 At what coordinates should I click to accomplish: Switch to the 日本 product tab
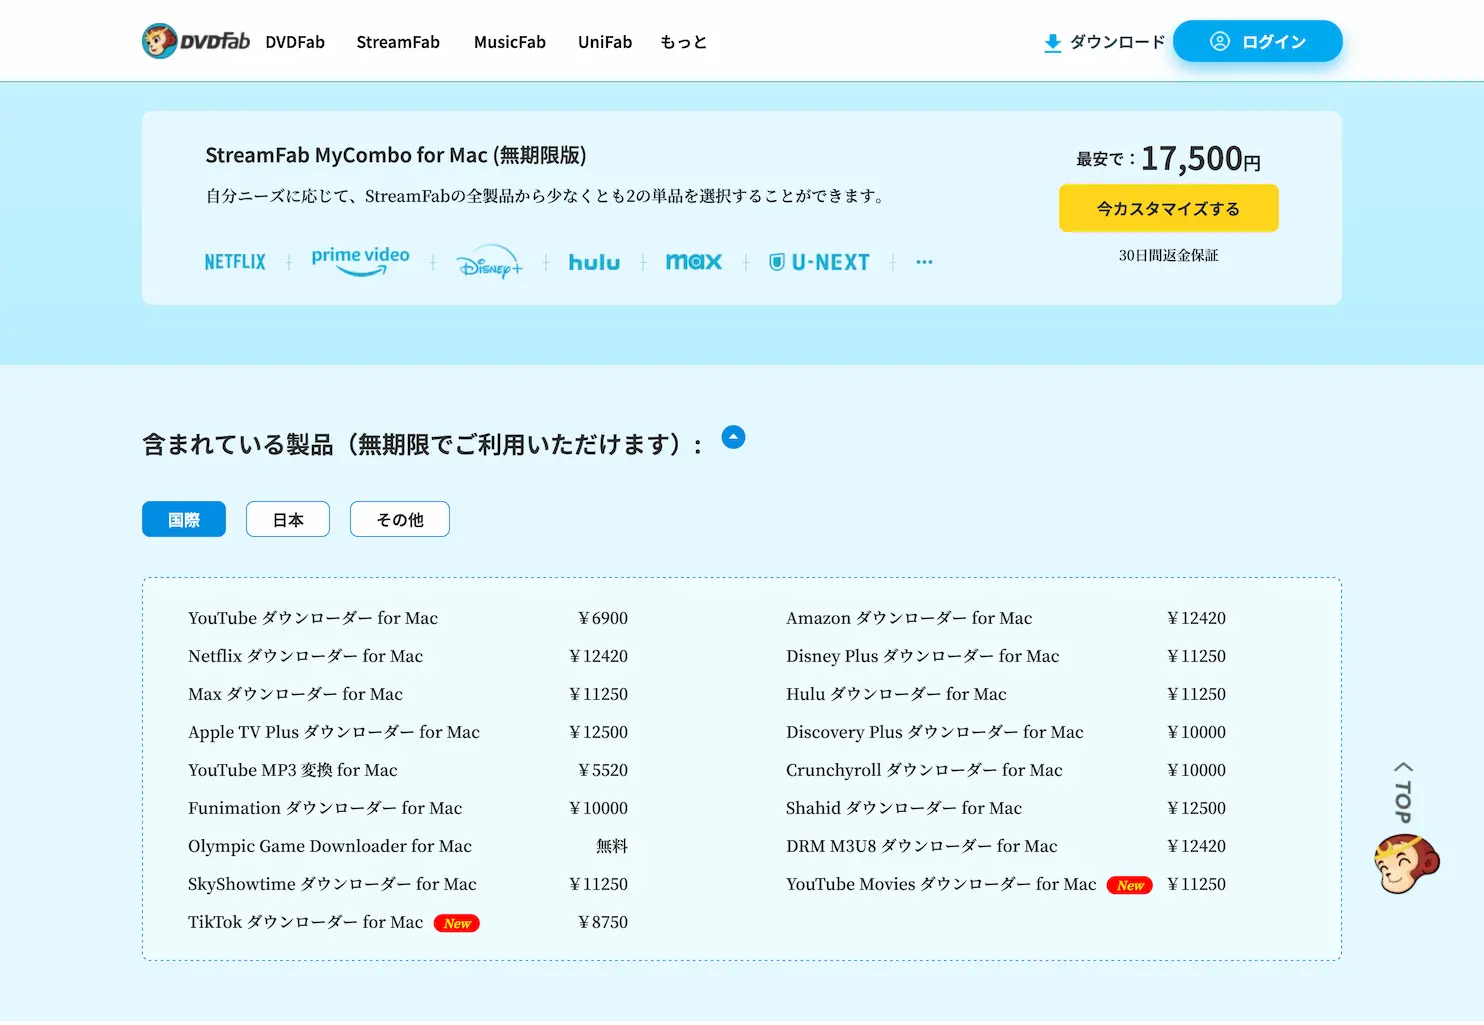287,519
